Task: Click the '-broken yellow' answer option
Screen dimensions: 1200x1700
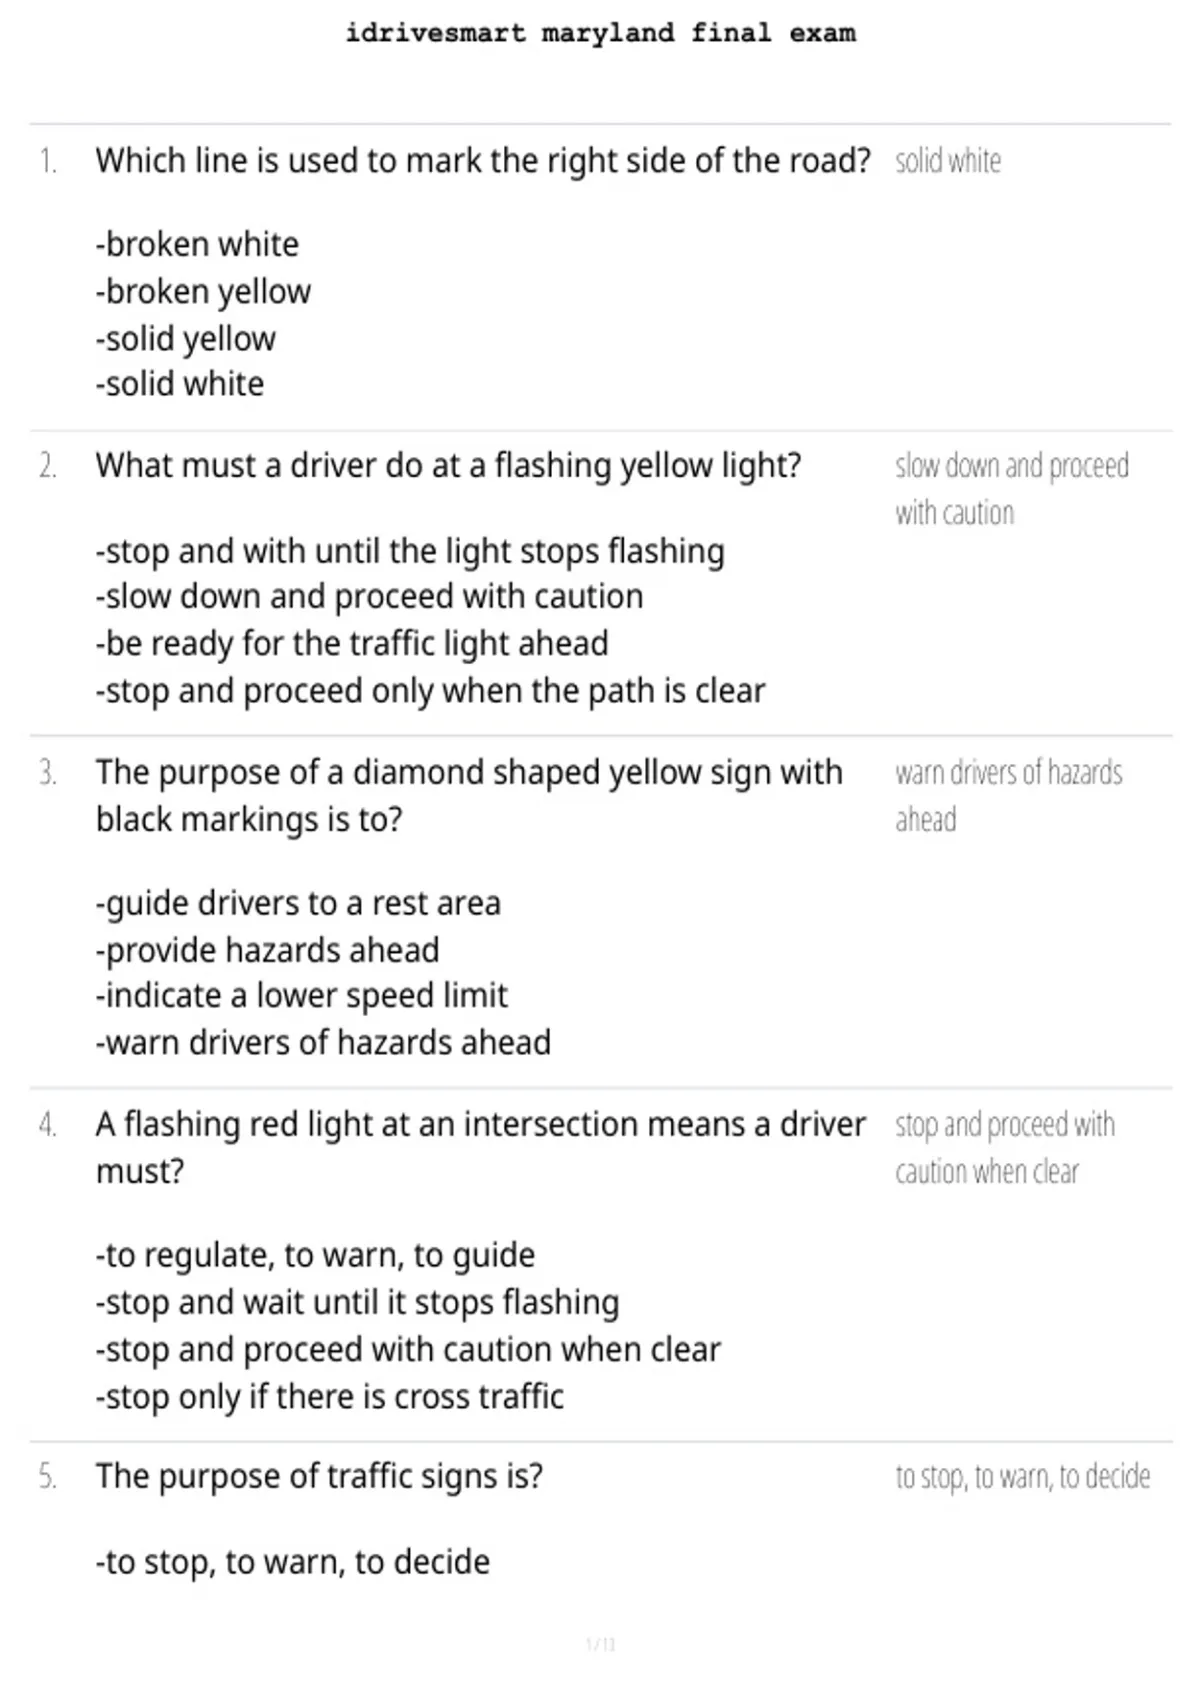Action: (x=203, y=291)
